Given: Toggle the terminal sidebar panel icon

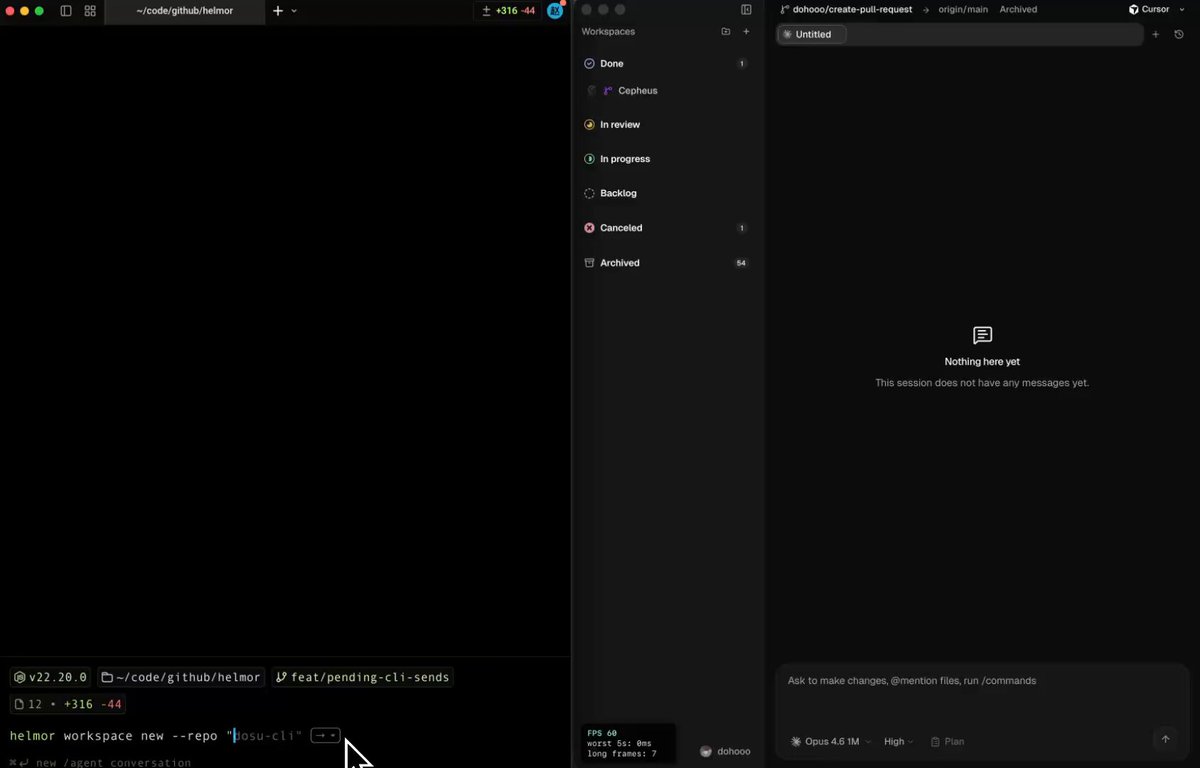Looking at the screenshot, I should (x=66, y=11).
